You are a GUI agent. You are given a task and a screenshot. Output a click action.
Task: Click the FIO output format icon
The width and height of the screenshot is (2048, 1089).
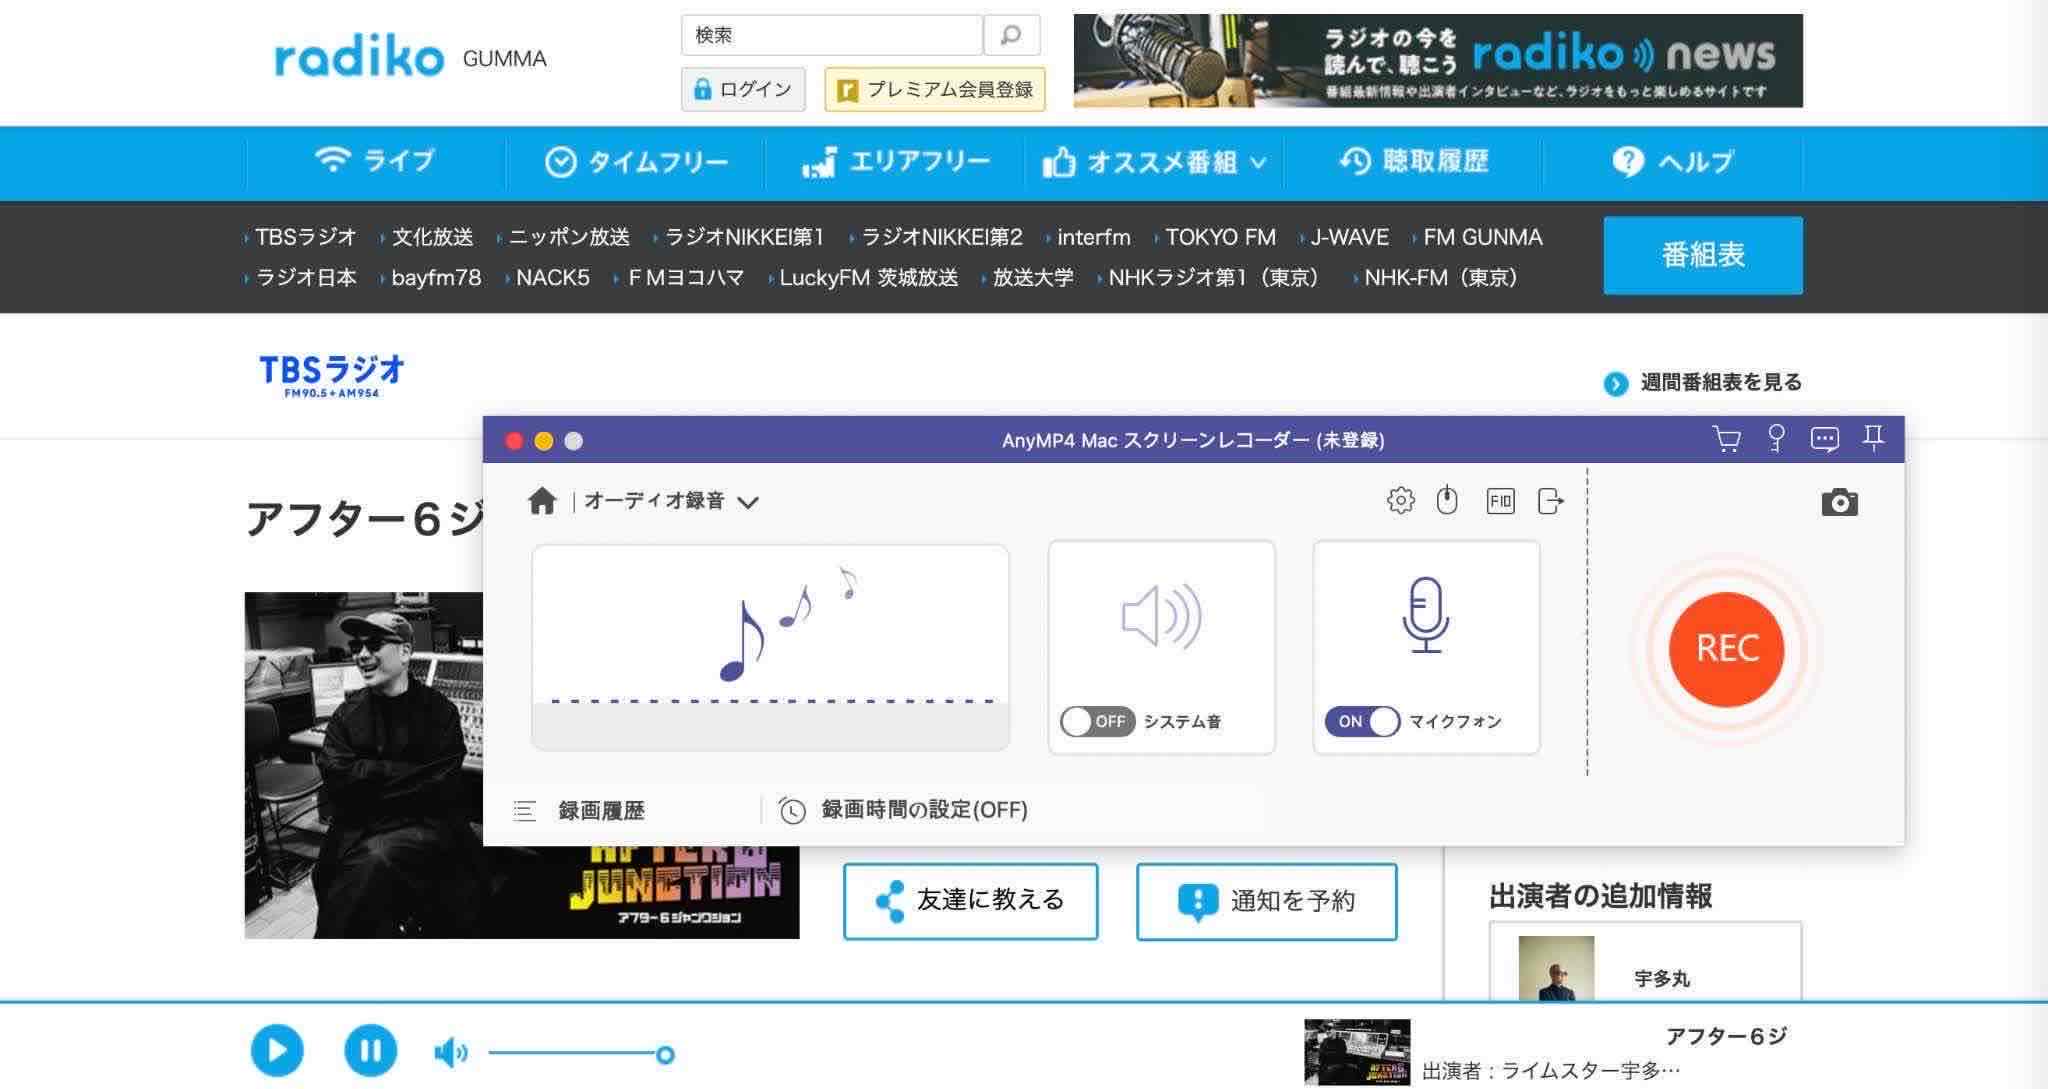coord(1500,501)
